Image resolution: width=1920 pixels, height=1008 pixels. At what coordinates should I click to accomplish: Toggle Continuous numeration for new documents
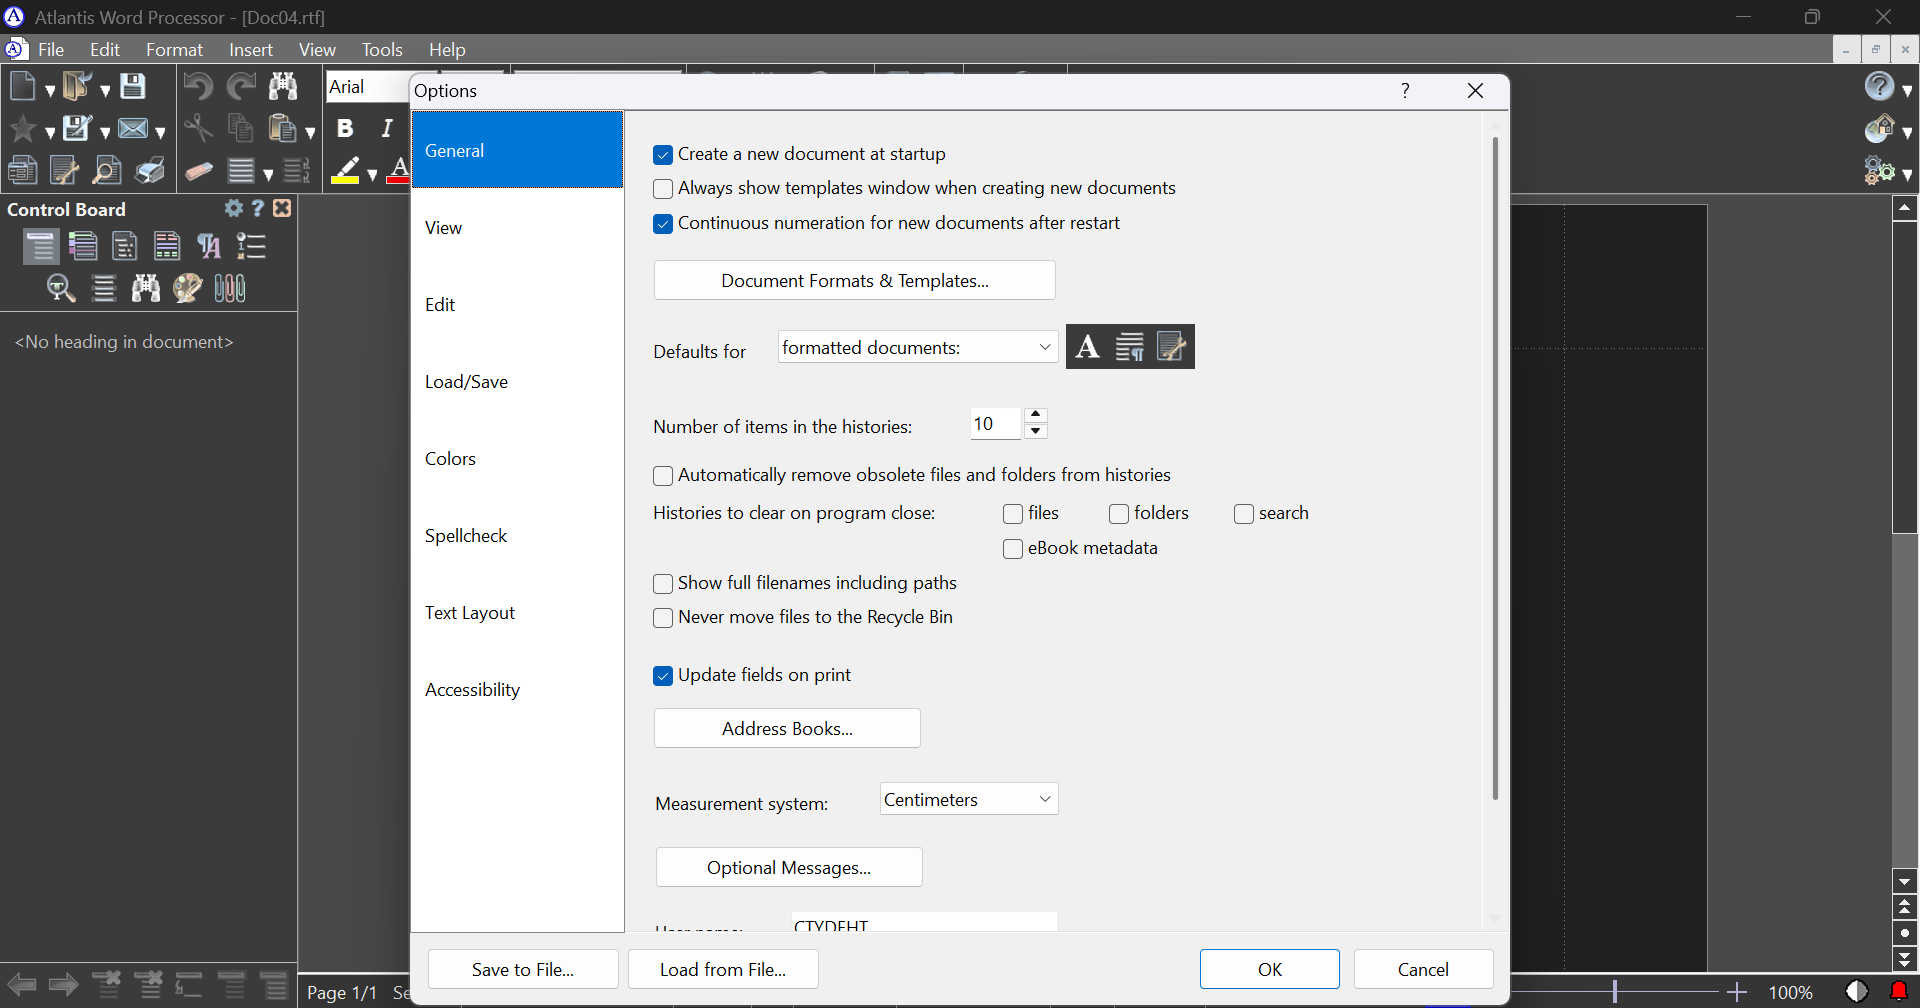click(x=663, y=224)
